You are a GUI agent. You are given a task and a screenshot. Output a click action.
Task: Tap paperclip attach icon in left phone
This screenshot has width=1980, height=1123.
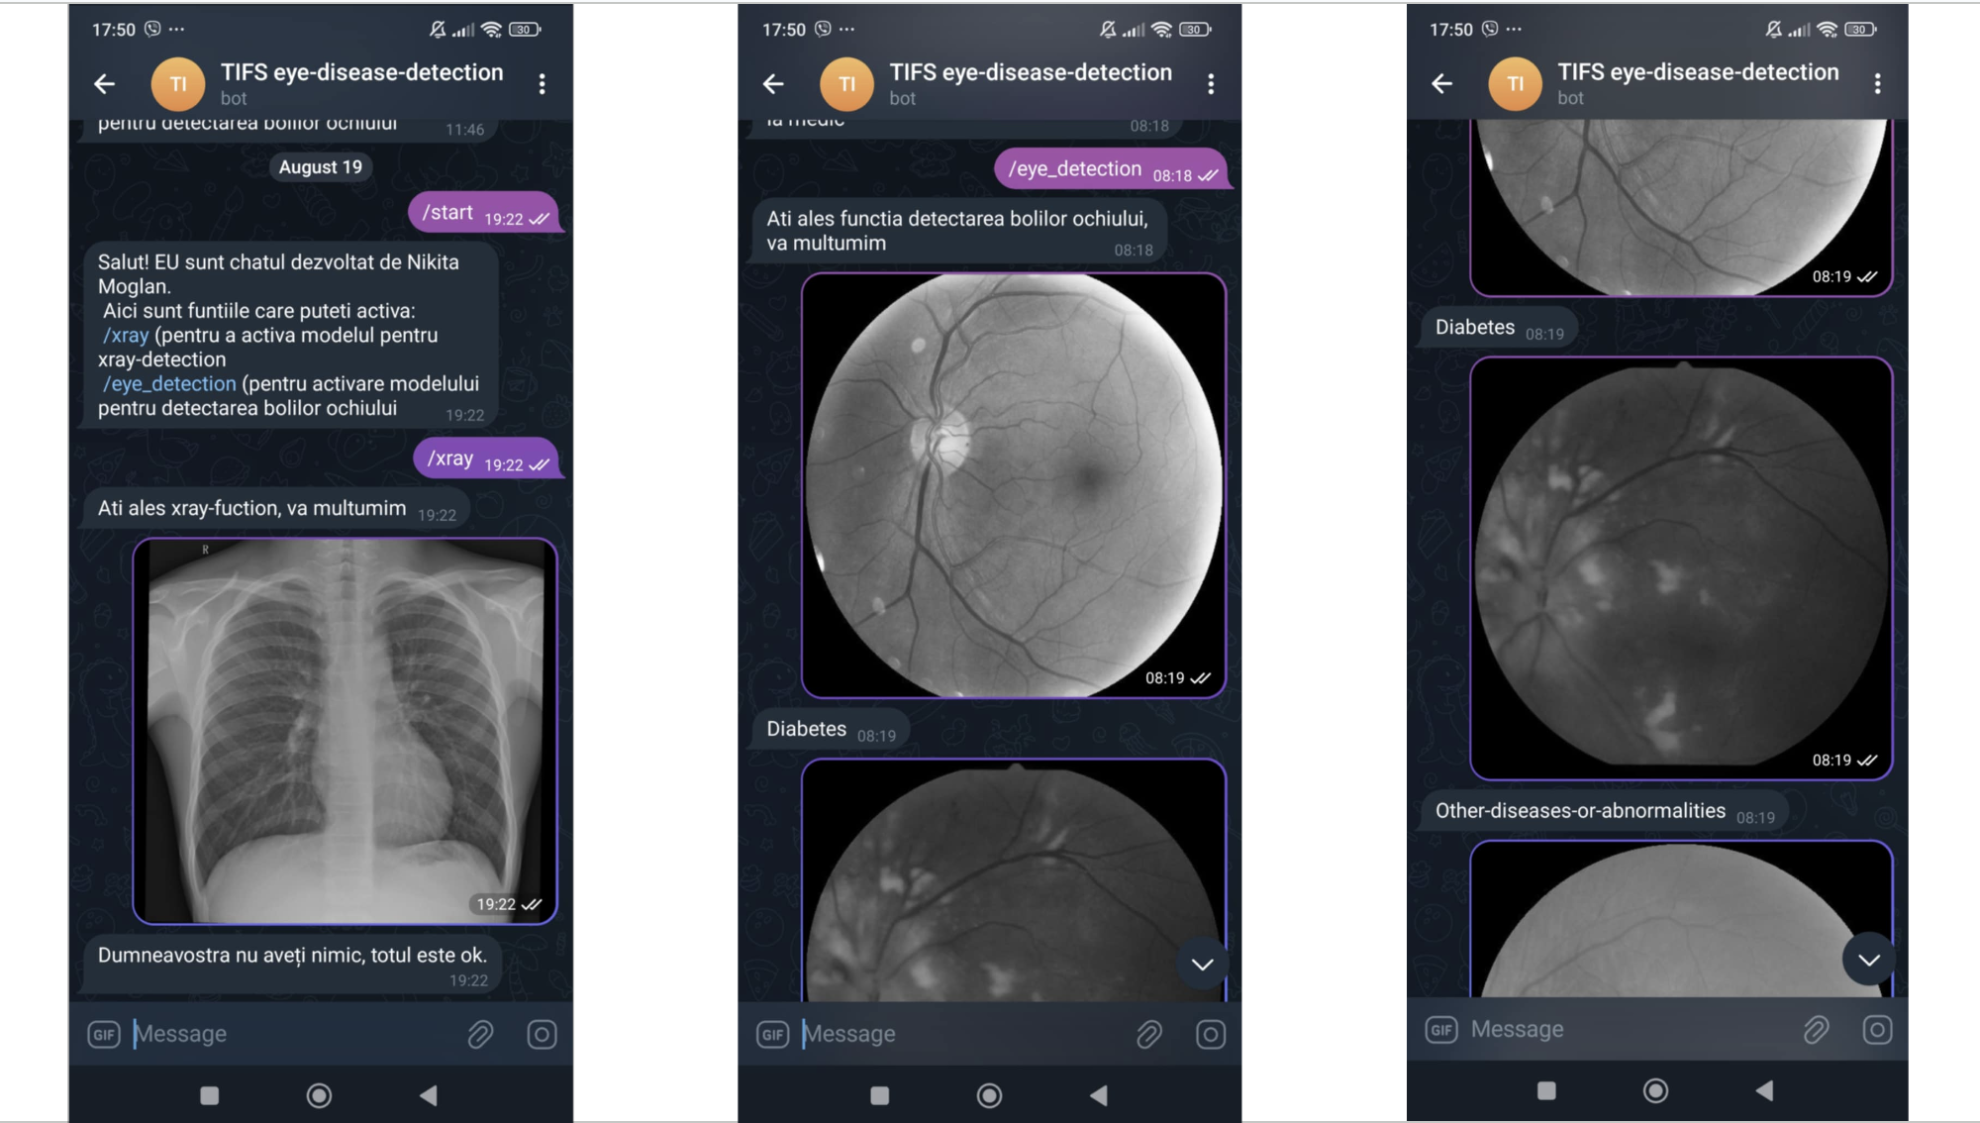tap(481, 1033)
